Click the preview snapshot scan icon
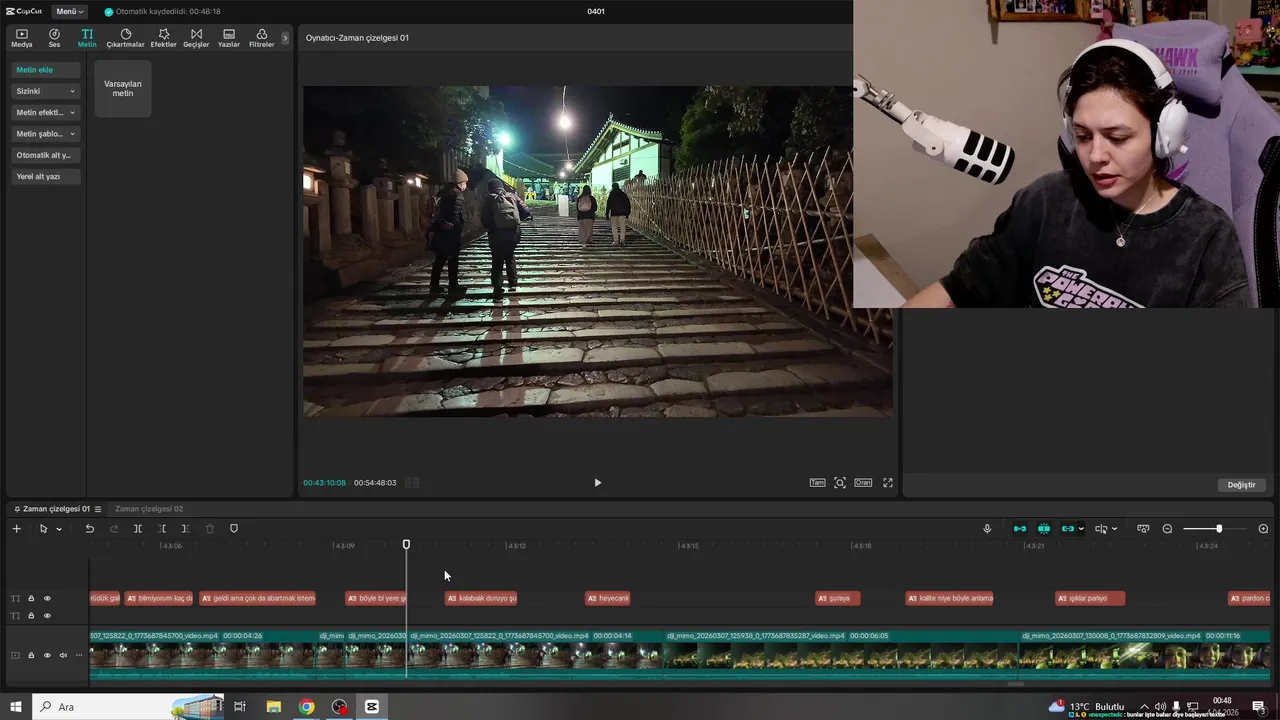This screenshot has height=720, width=1280. (x=840, y=483)
